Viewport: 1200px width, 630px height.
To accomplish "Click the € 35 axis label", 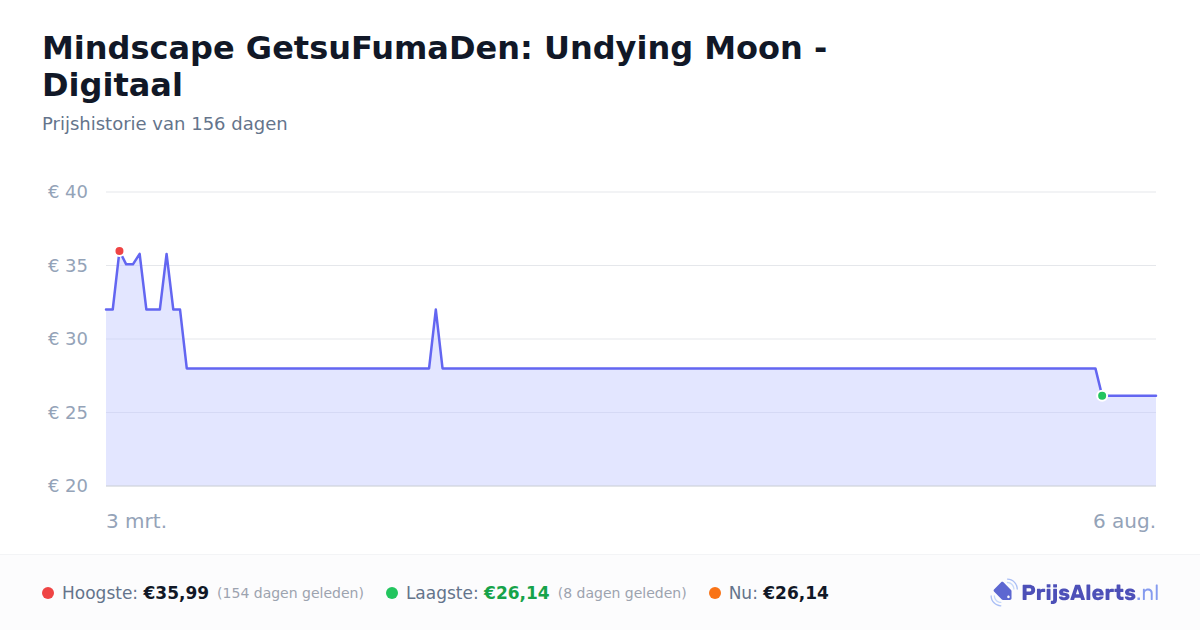I will coord(68,266).
